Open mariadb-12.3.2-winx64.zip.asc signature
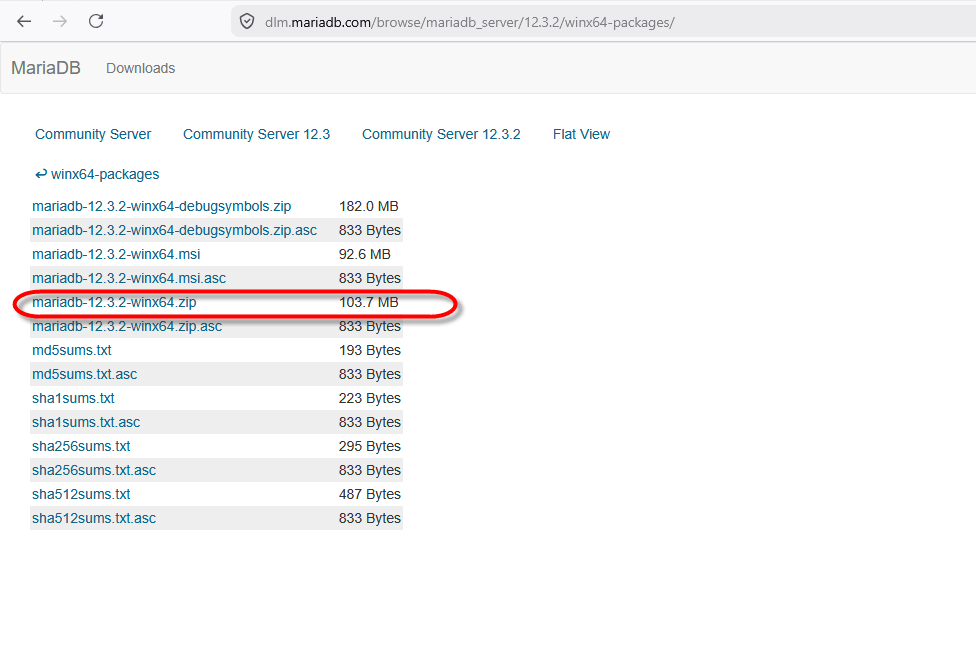 [127, 326]
